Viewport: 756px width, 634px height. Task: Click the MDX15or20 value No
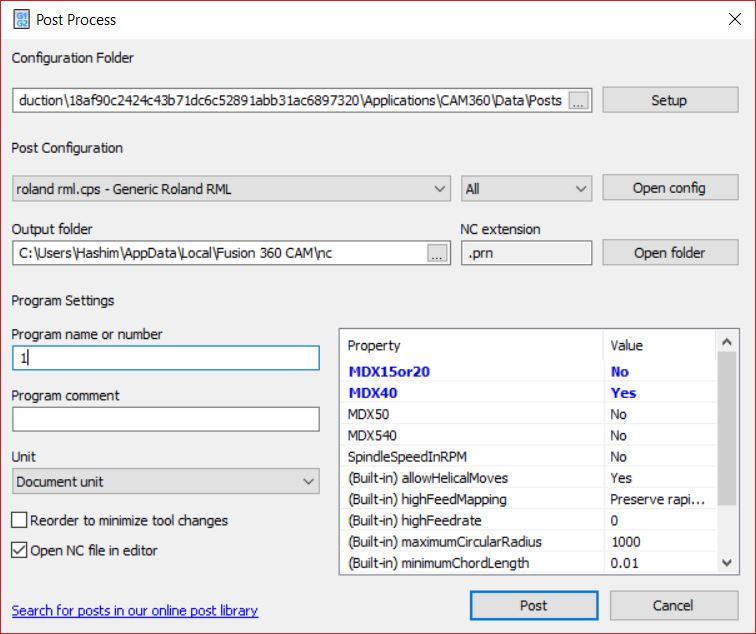(x=620, y=372)
